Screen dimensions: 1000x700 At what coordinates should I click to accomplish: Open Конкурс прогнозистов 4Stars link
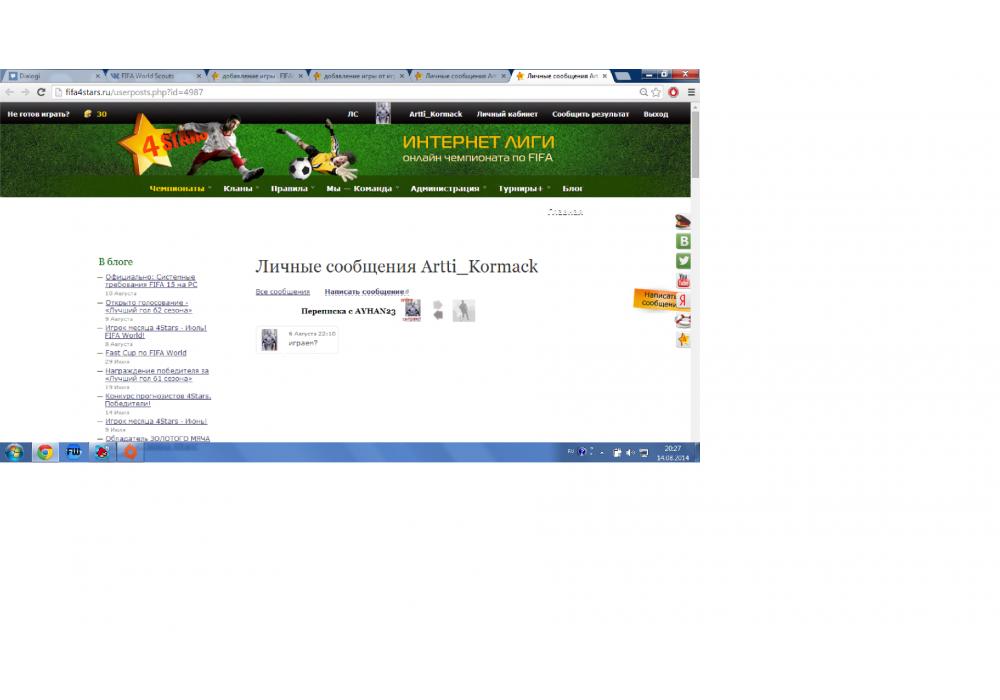(158, 400)
